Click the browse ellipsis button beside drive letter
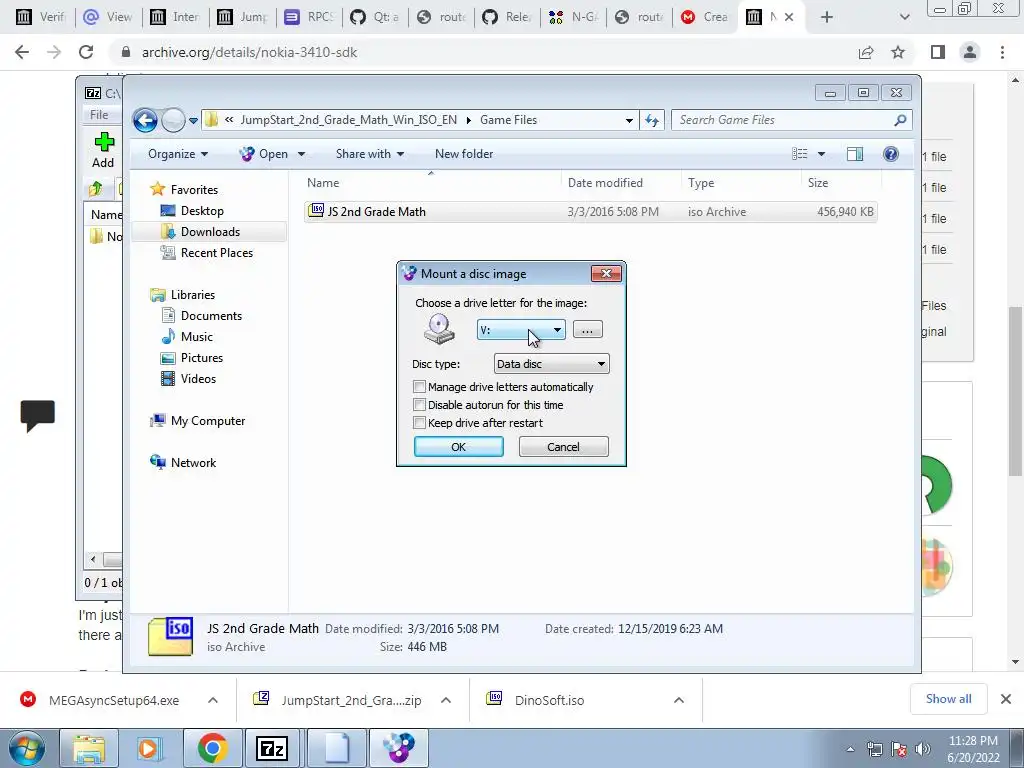 [x=587, y=330]
